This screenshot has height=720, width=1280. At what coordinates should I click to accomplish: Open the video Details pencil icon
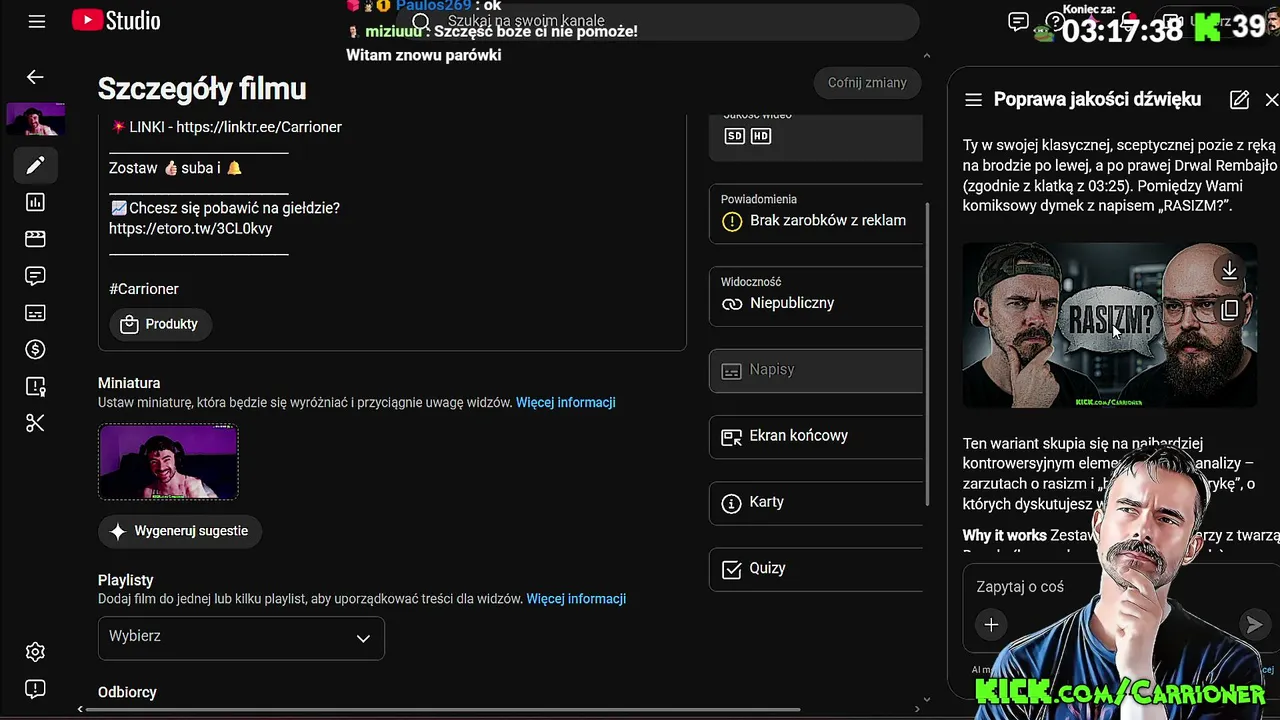point(35,165)
